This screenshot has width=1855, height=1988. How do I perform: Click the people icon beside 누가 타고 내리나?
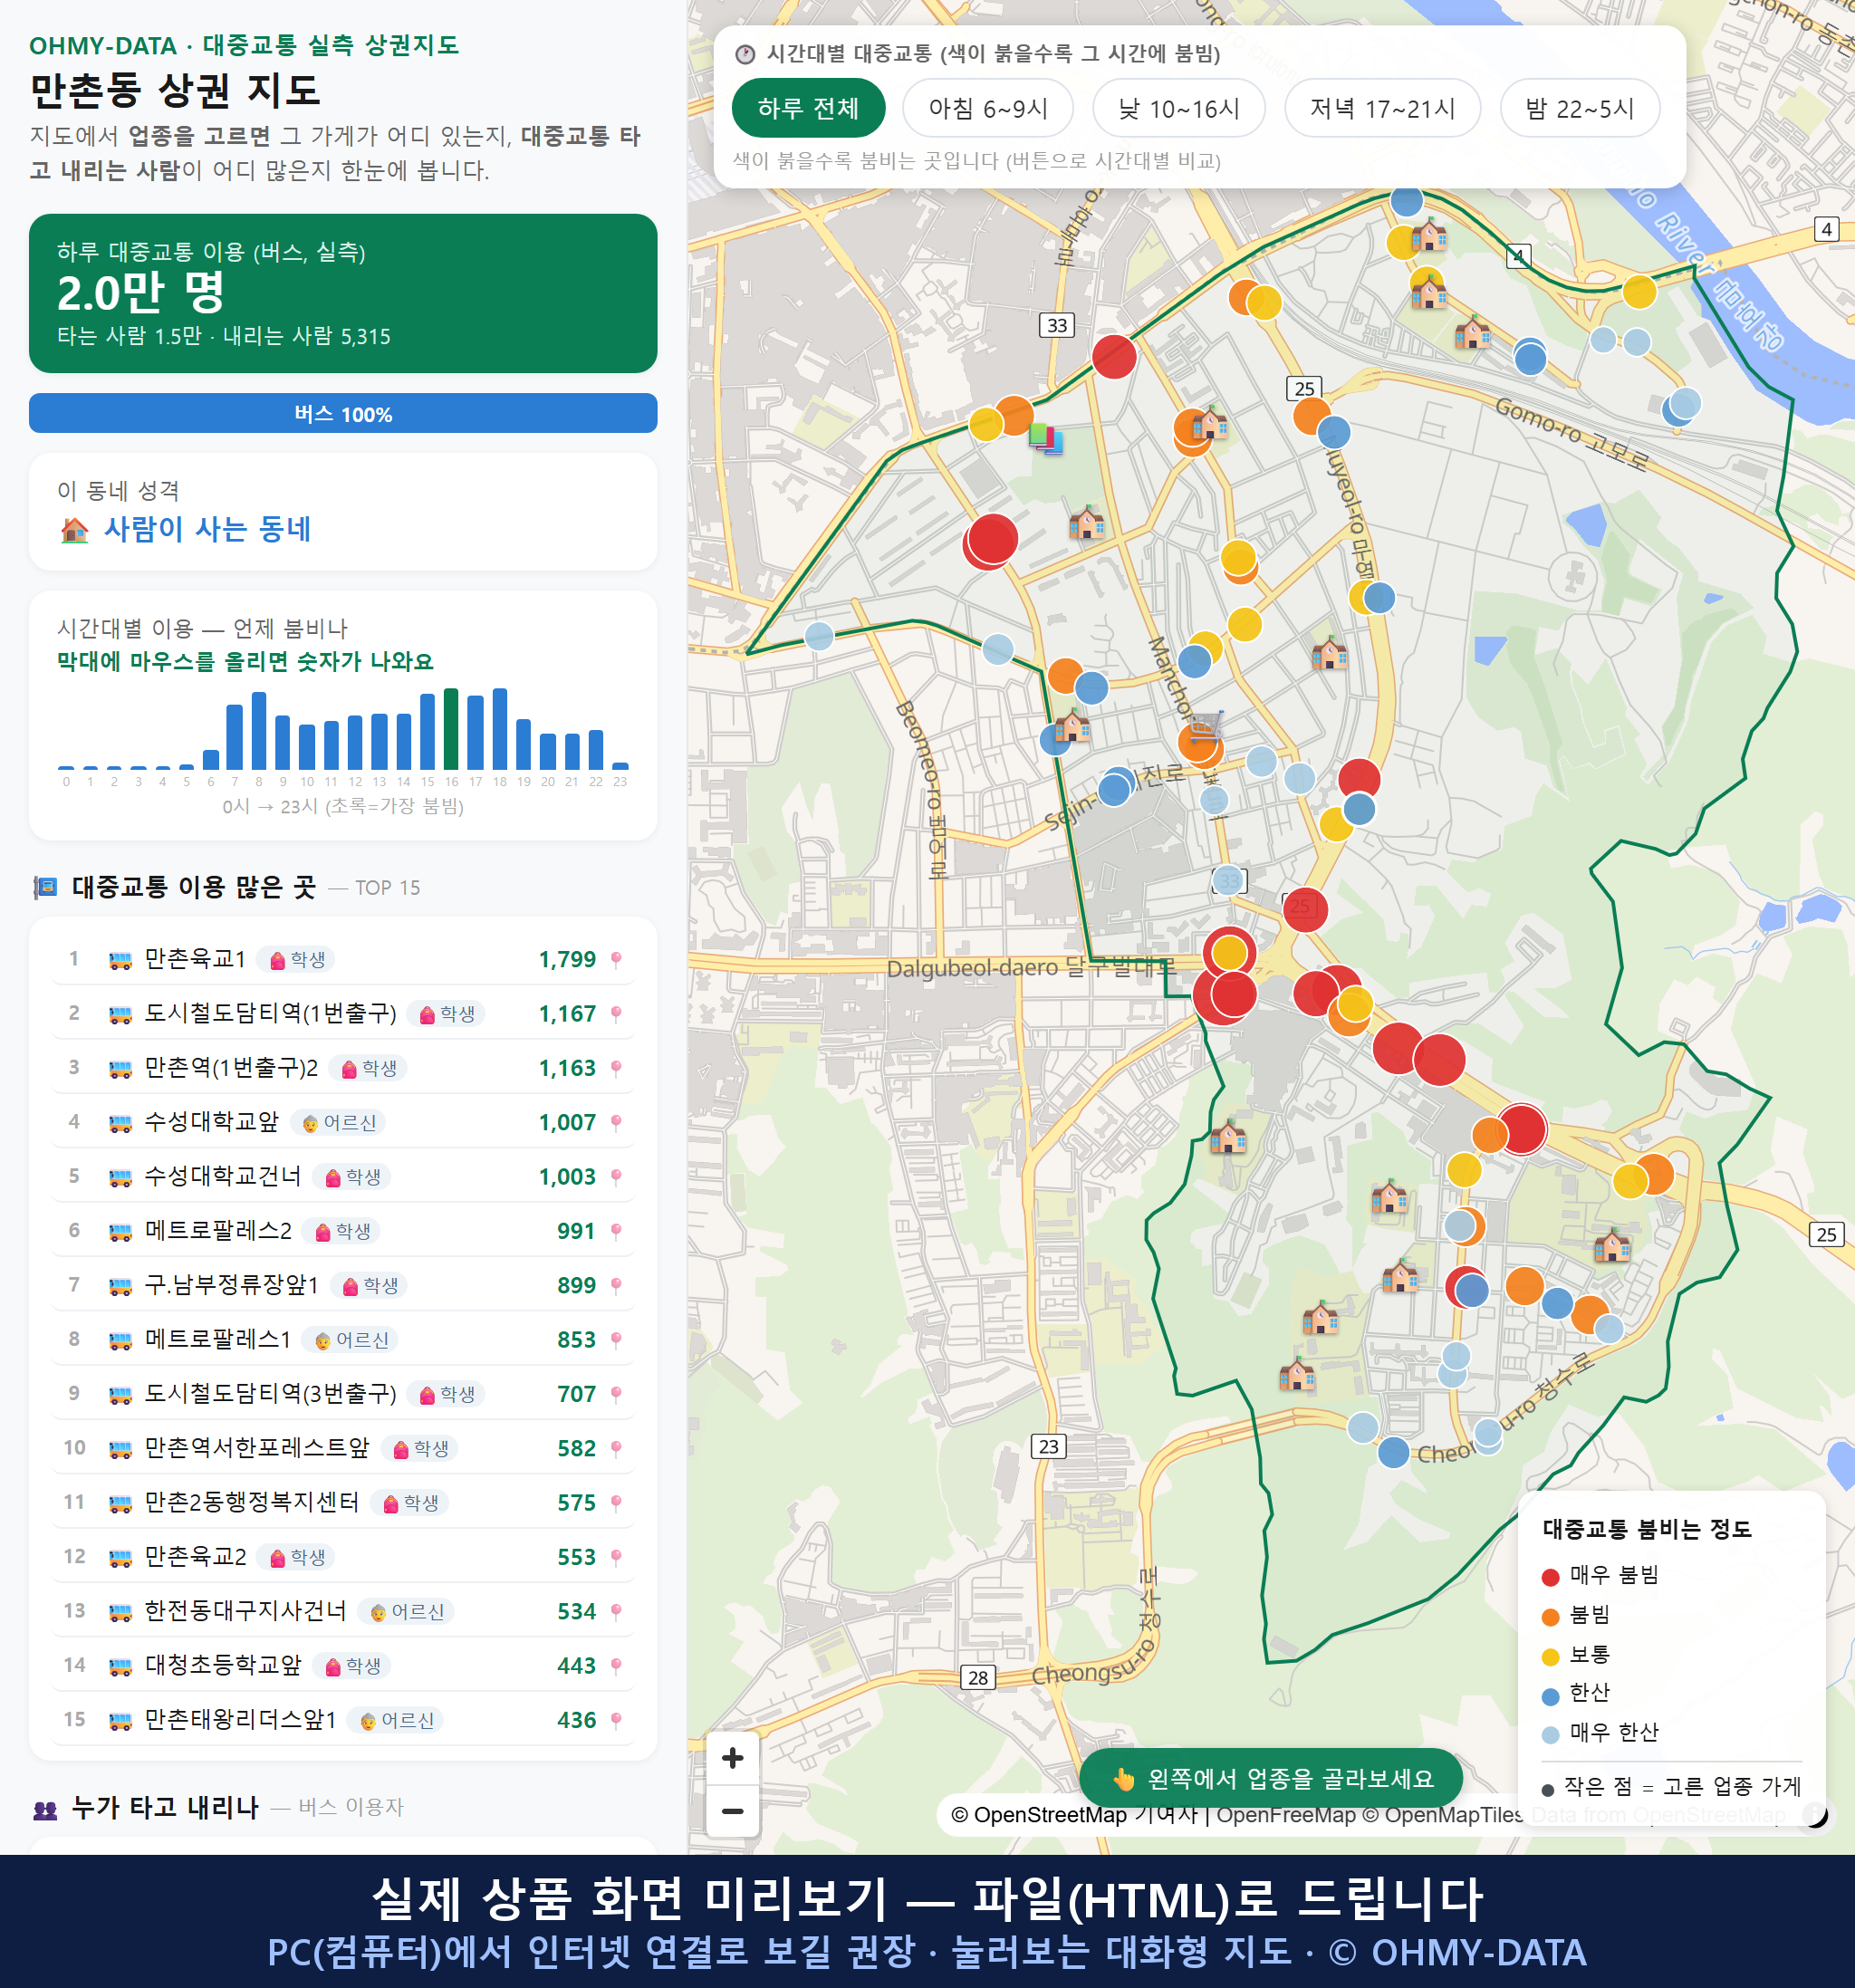tap(45, 1808)
